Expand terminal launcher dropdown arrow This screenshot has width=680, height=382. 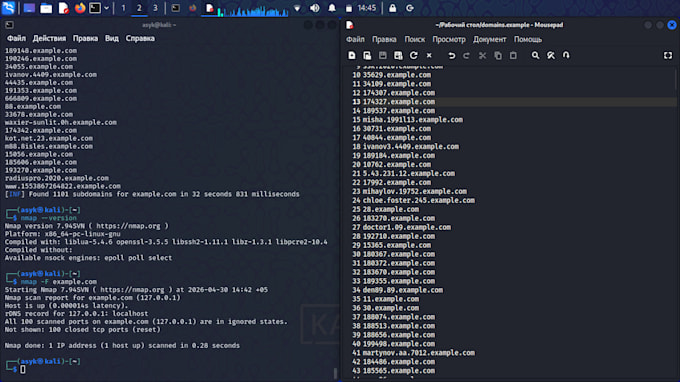(106, 8)
